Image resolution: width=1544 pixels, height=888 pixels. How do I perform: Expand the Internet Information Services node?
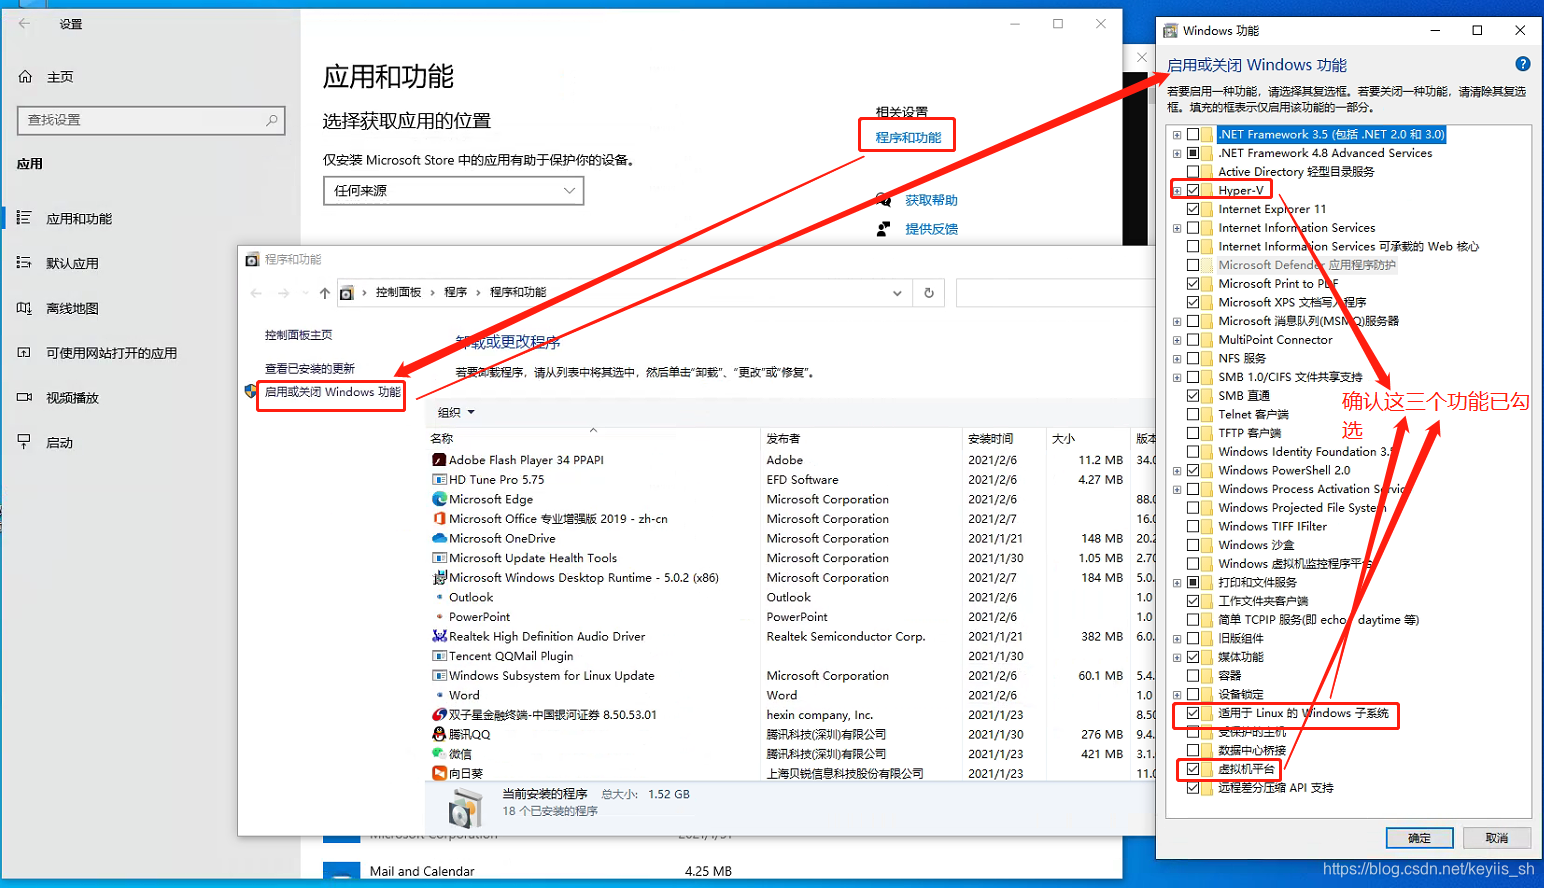1177,228
